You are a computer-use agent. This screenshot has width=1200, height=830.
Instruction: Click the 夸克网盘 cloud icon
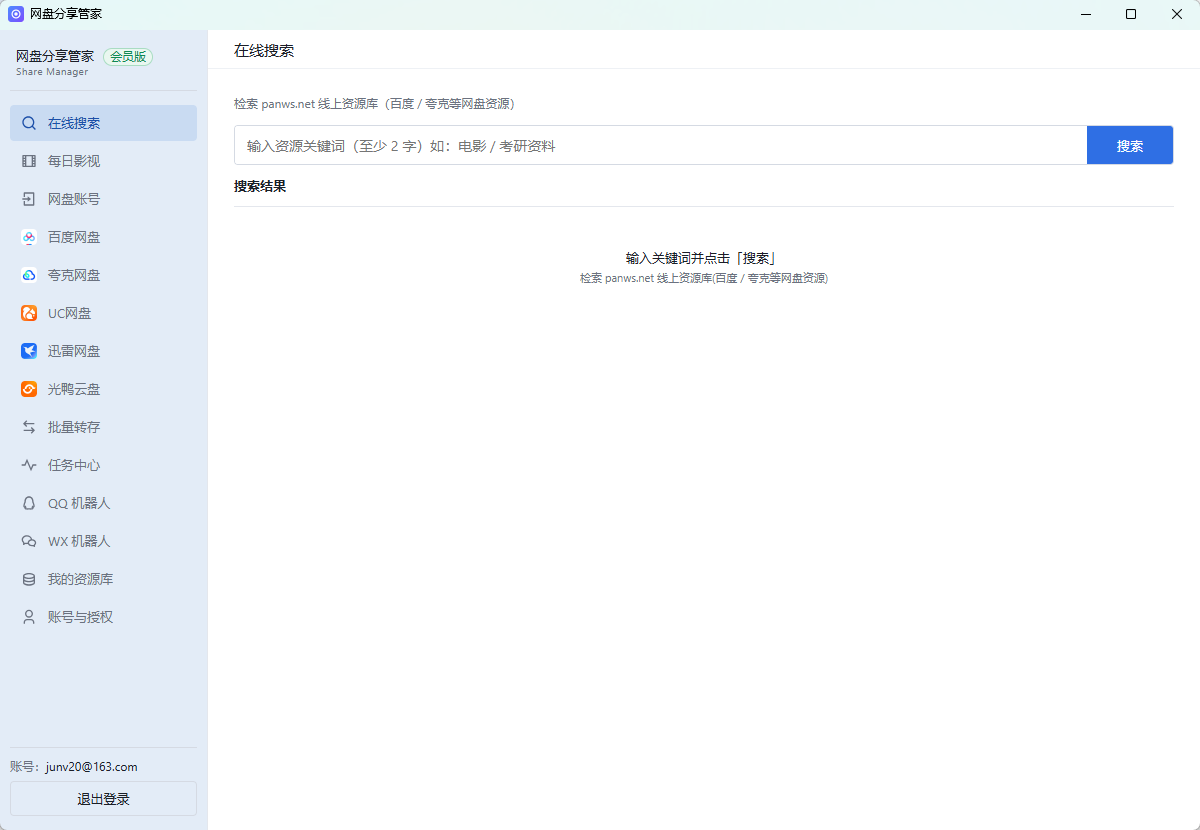tap(29, 275)
